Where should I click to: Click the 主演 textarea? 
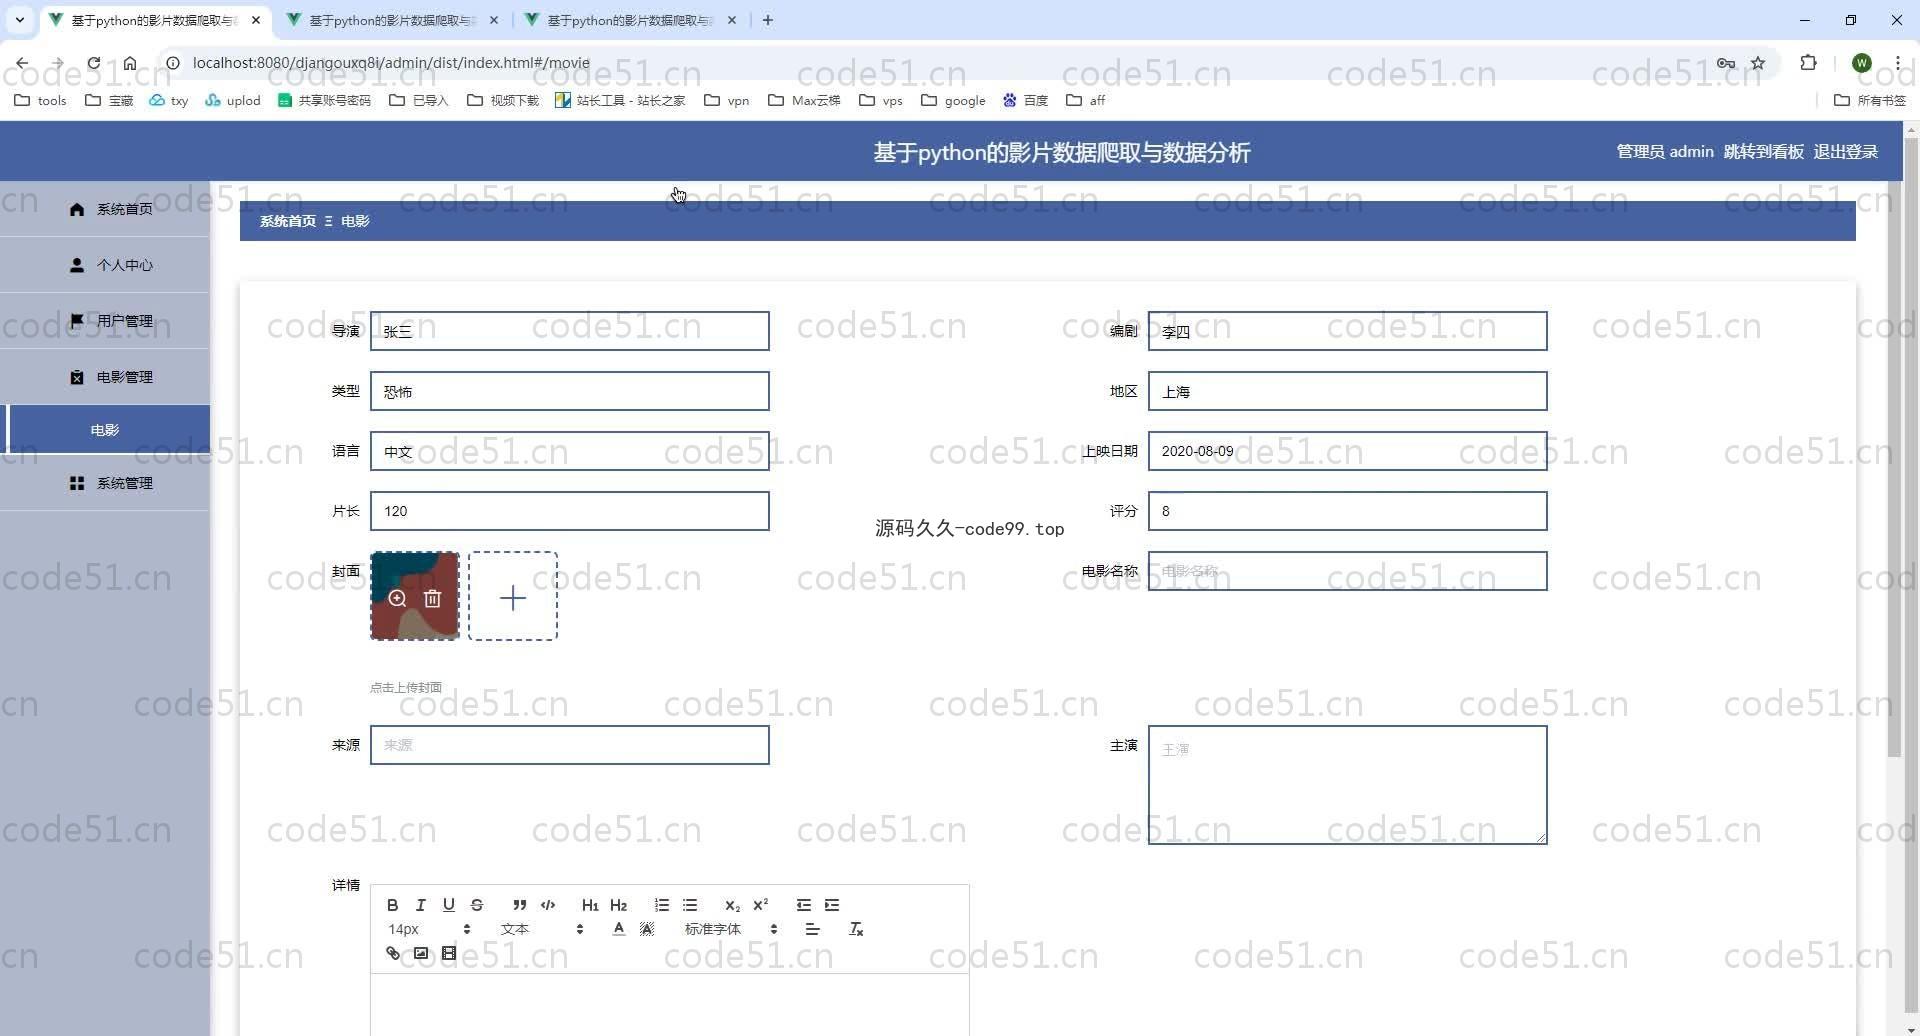tap(1347, 785)
